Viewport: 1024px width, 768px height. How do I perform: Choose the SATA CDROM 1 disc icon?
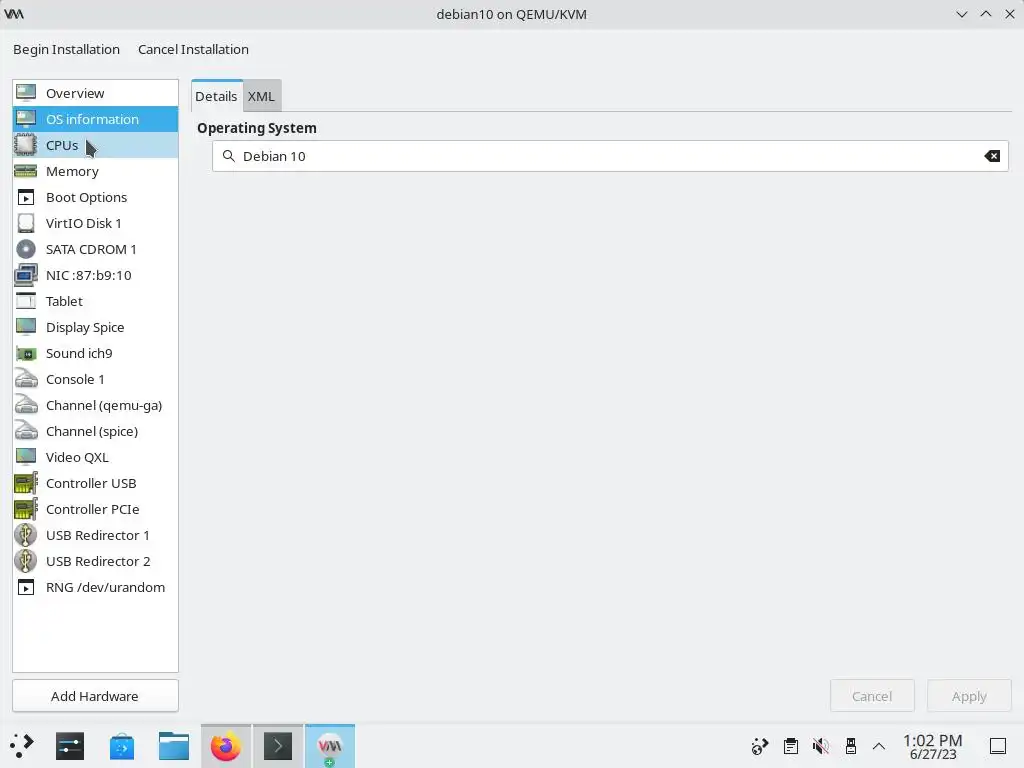26,249
